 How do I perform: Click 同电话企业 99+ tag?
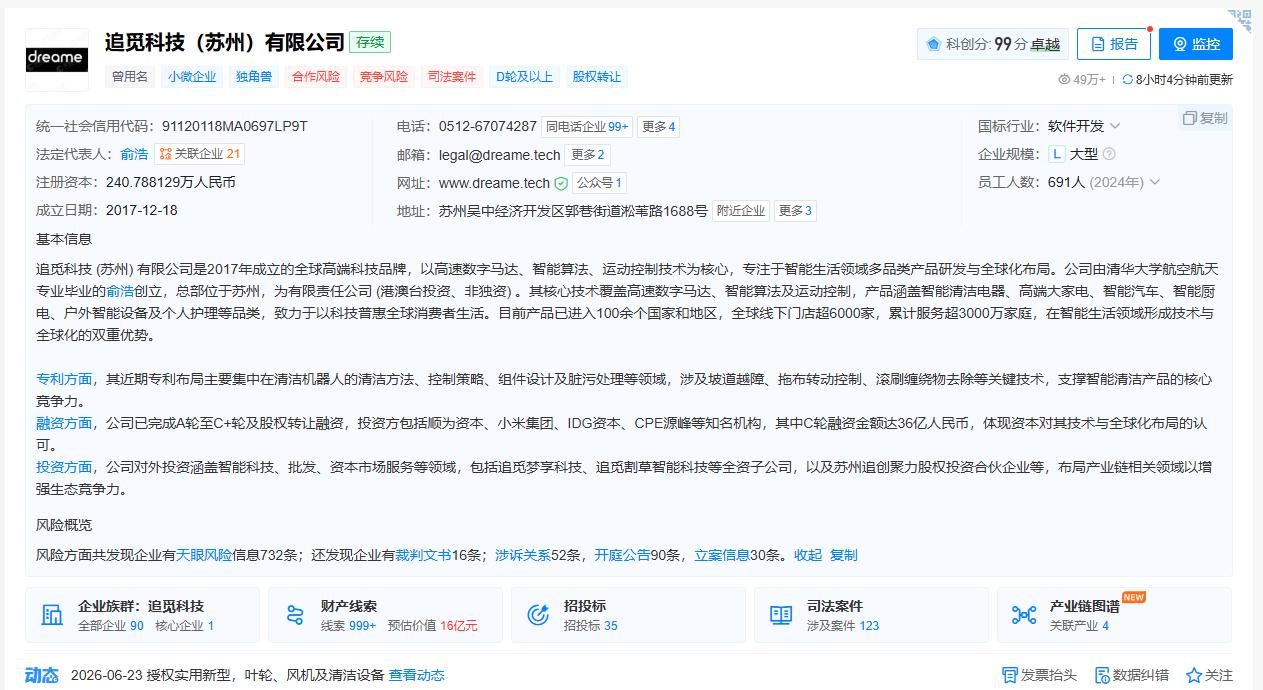click(587, 127)
